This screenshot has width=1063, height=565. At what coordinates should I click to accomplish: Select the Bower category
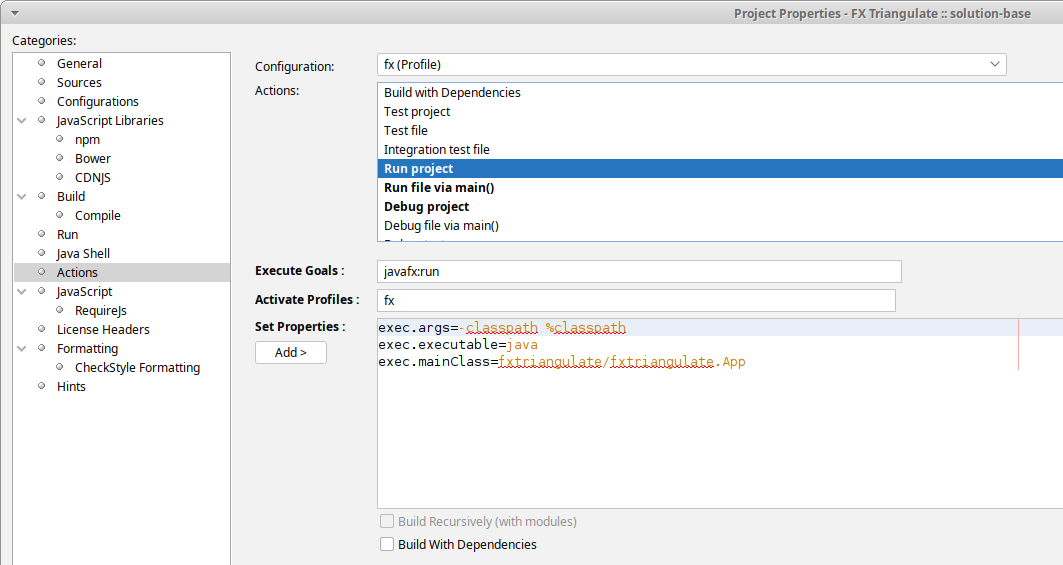93,158
